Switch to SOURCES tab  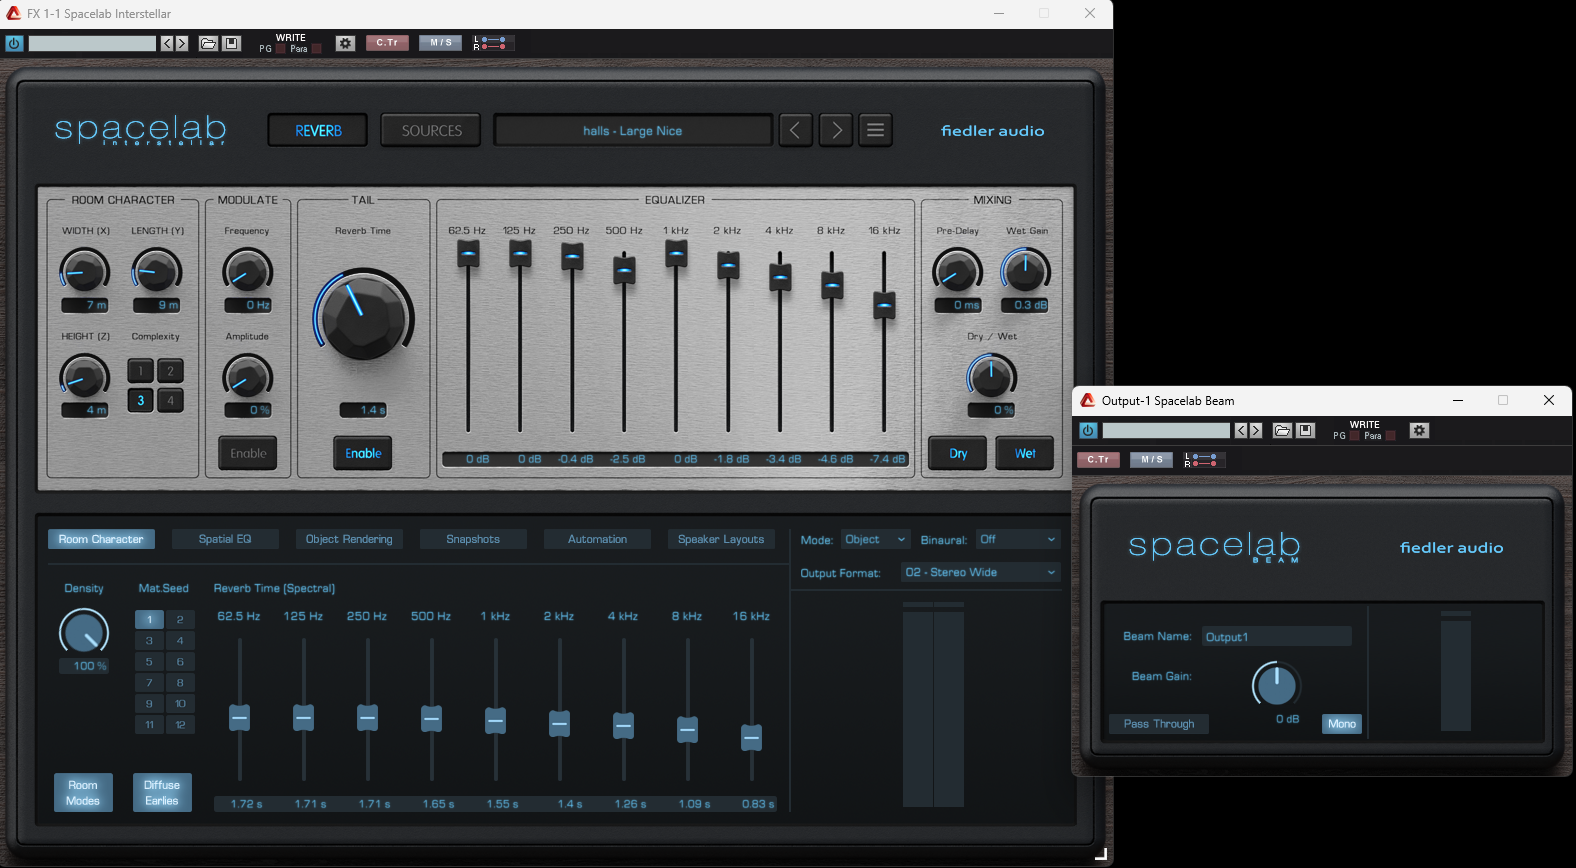[431, 130]
